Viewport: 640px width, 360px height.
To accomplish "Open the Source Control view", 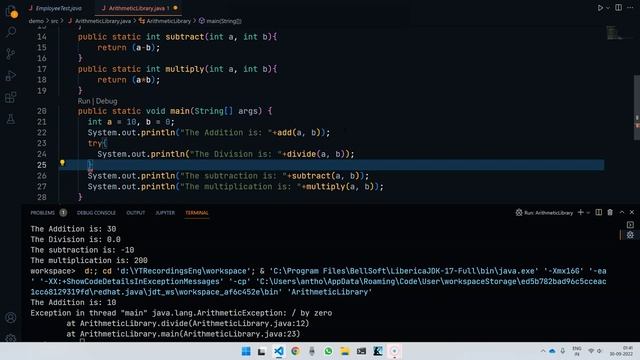I will coord(11,54).
